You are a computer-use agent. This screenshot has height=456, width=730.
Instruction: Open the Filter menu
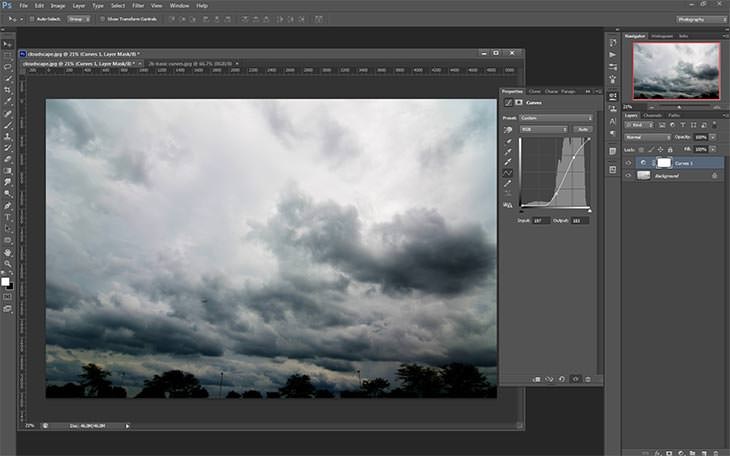pyautogui.click(x=138, y=6)
